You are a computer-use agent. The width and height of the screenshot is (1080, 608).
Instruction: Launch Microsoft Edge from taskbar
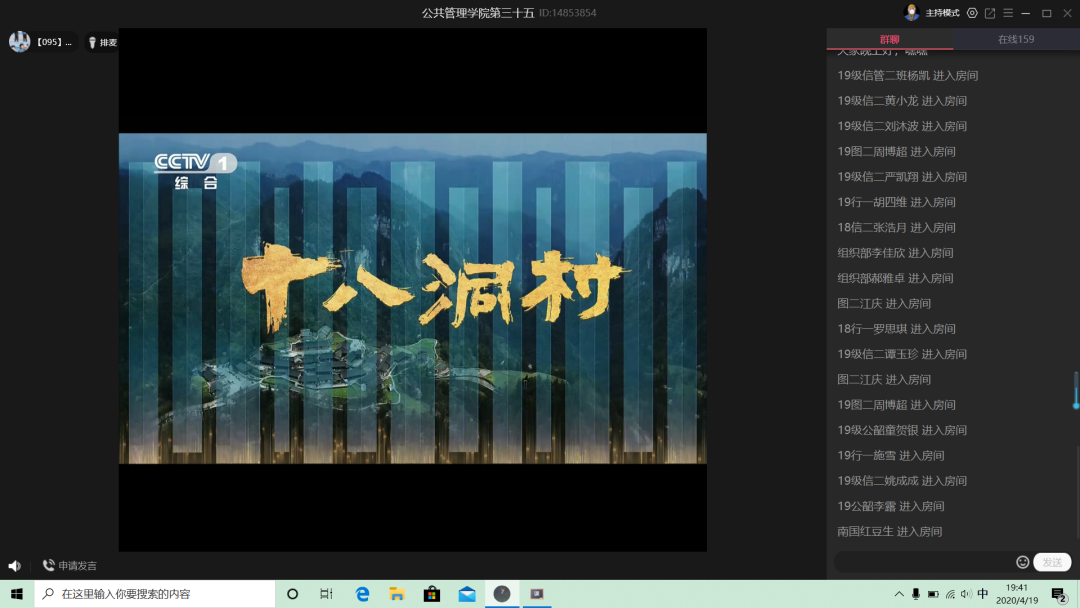362,594
